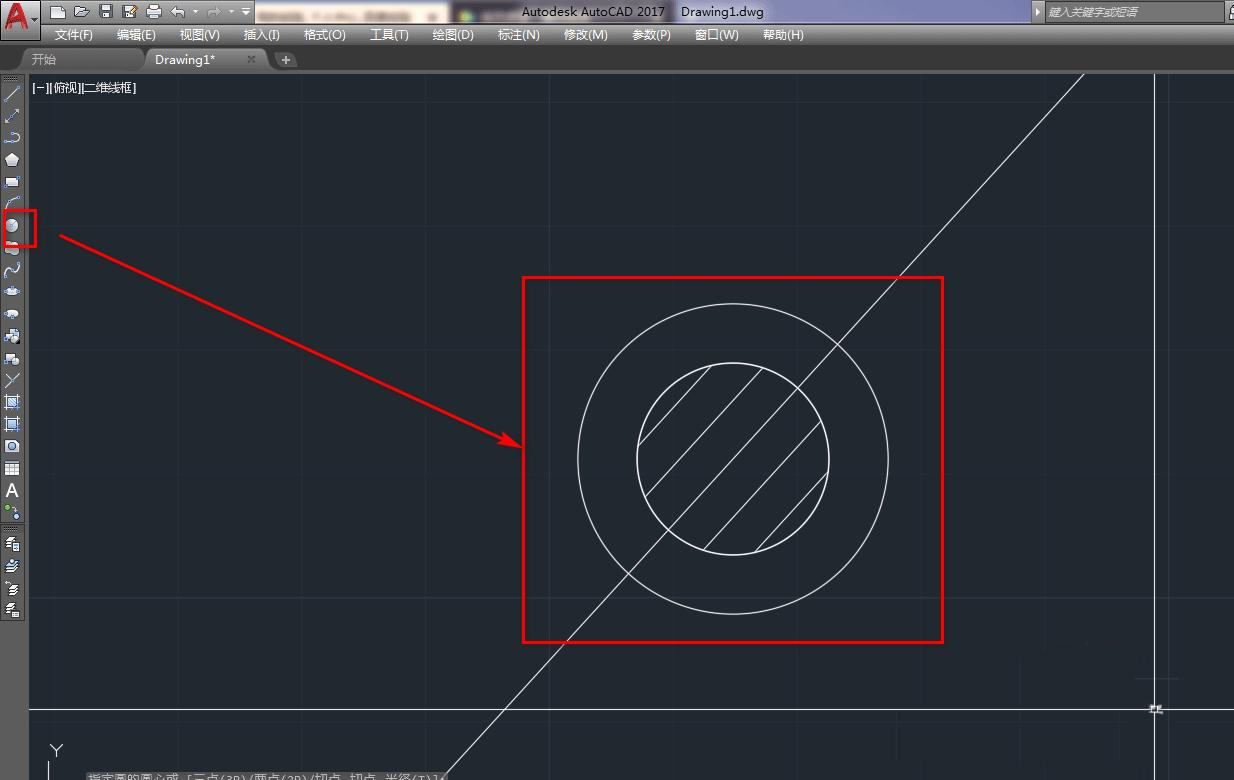Click the Save icon in quick access toolbar

click(x=106, y=12)
